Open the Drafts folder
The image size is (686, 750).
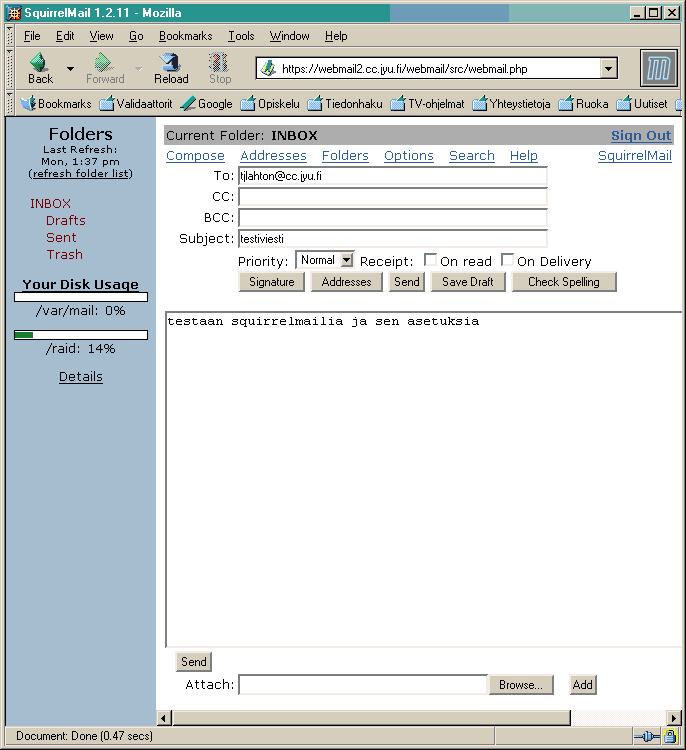[x=66, y=221]
